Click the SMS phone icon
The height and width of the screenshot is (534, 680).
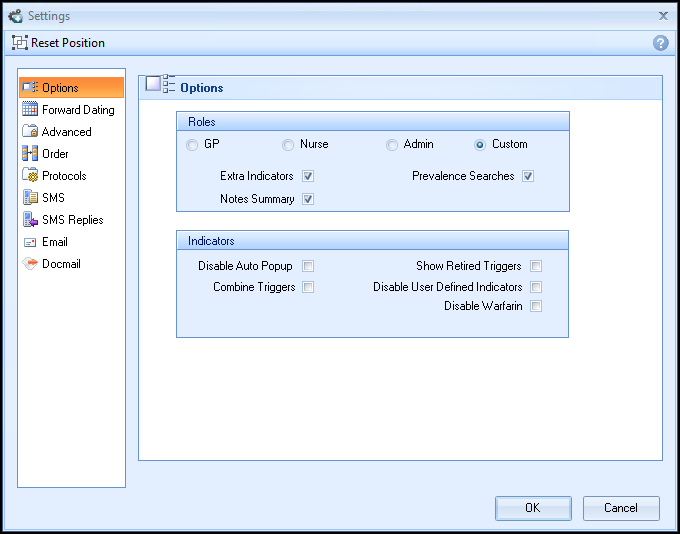[x=30, y=198]
